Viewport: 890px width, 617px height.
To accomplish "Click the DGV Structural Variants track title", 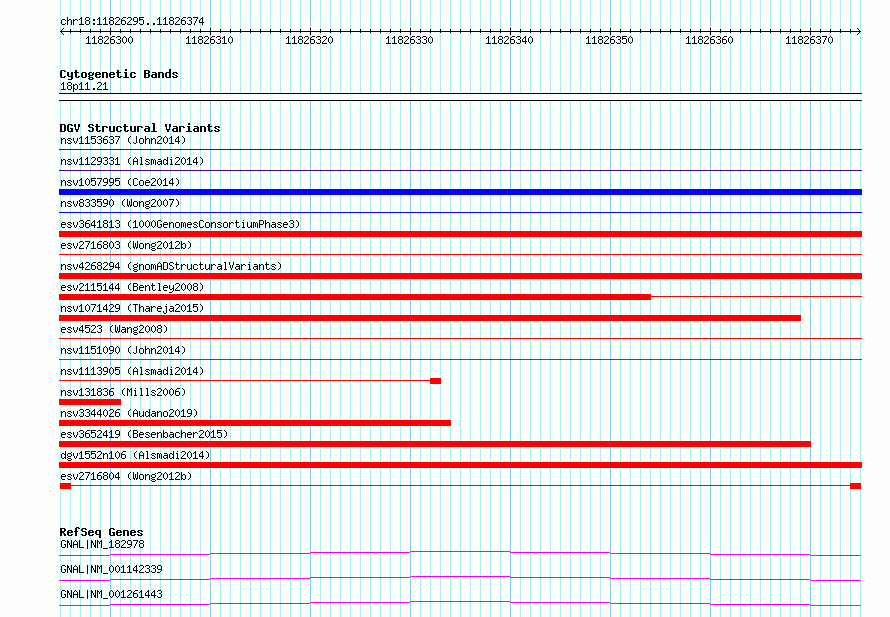I will (140, 128).
